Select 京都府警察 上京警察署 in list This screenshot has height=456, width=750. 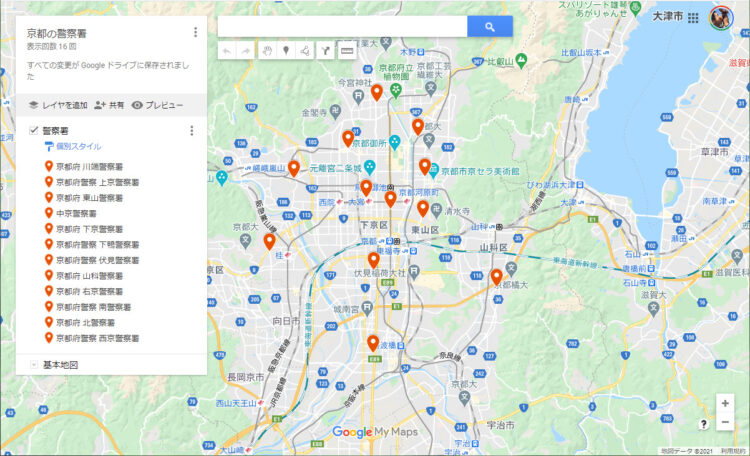98,182
